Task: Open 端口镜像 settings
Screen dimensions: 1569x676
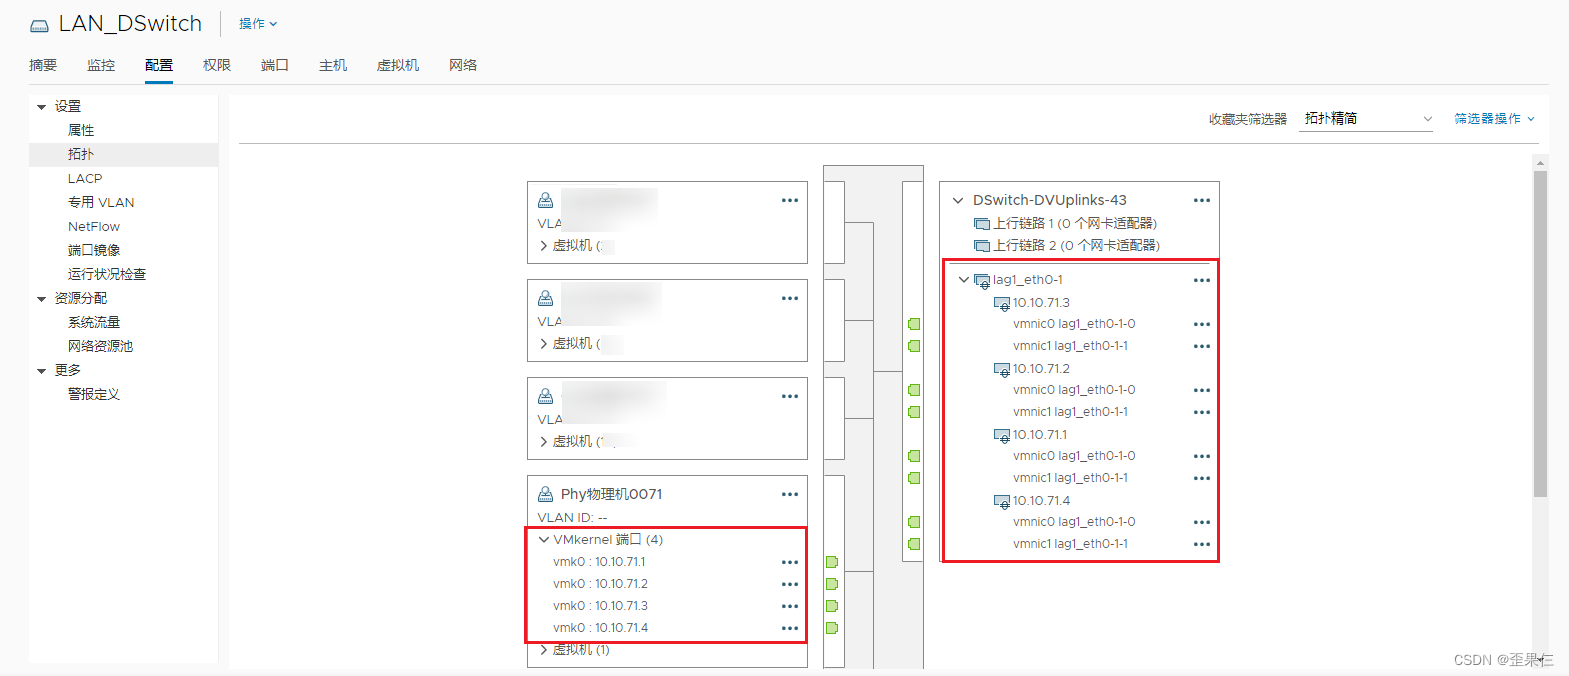Action: [94, 250]
